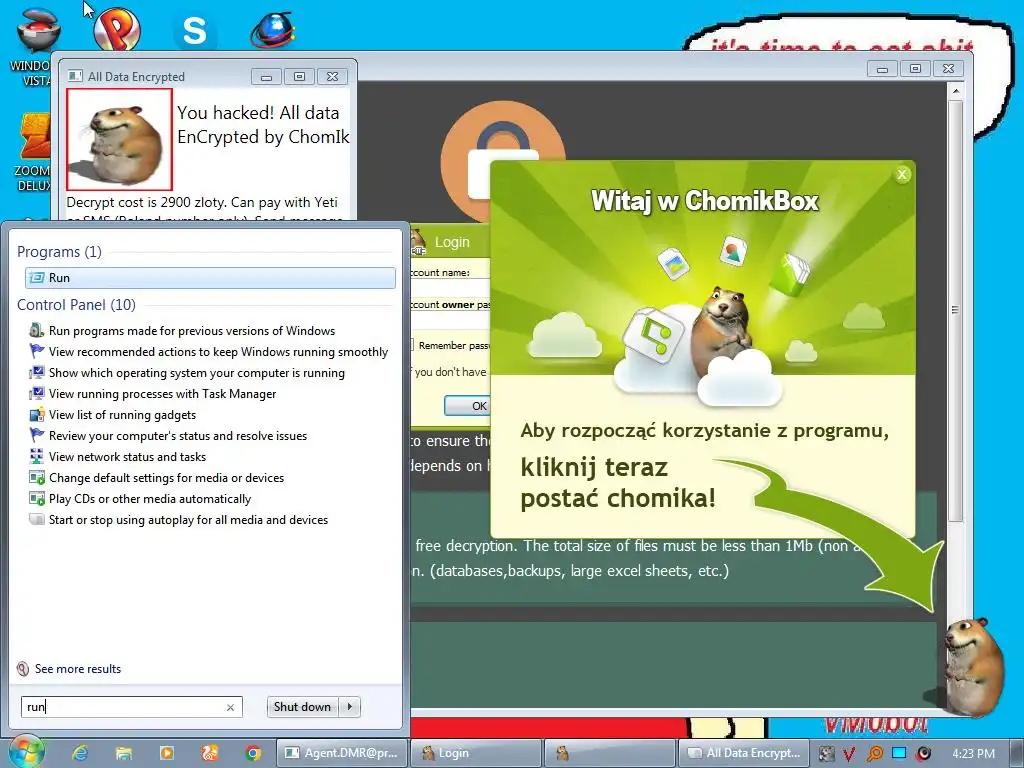Select 'View list of running gadgets'
Screen dimensions: 1024x768
(122, 415)
